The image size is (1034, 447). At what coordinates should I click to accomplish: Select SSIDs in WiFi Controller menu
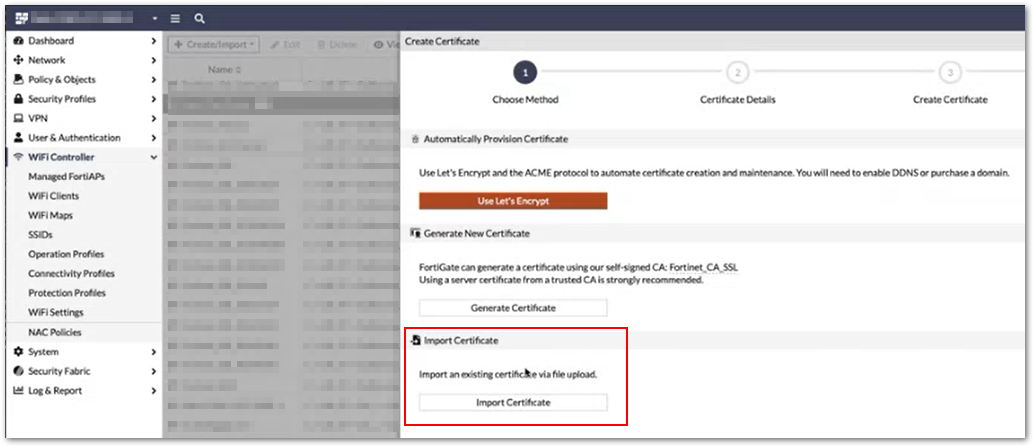[x=41, y=235]
